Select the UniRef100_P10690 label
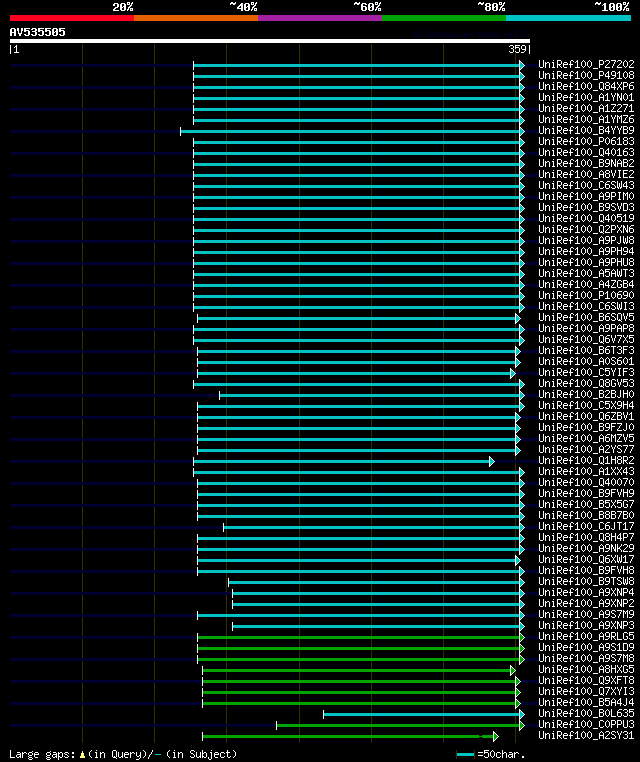The height and width of the screenshot is (762, 640). [586, 295]
